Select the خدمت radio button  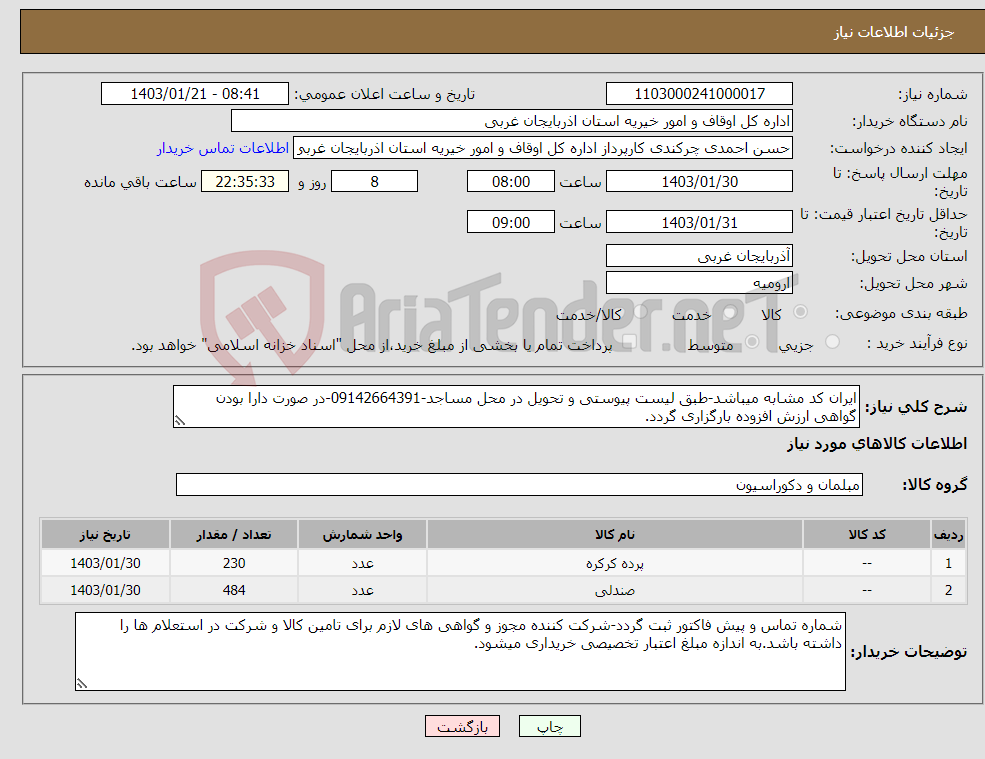click(x=729, y=312)
